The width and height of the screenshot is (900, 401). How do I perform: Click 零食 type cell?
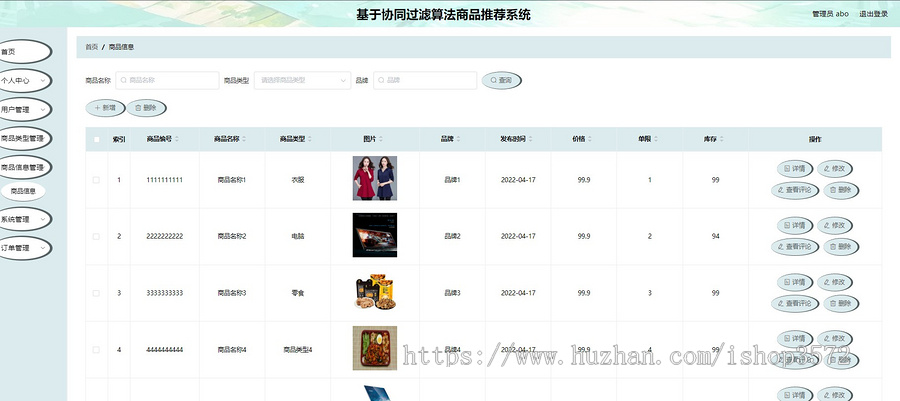(298, 293)
